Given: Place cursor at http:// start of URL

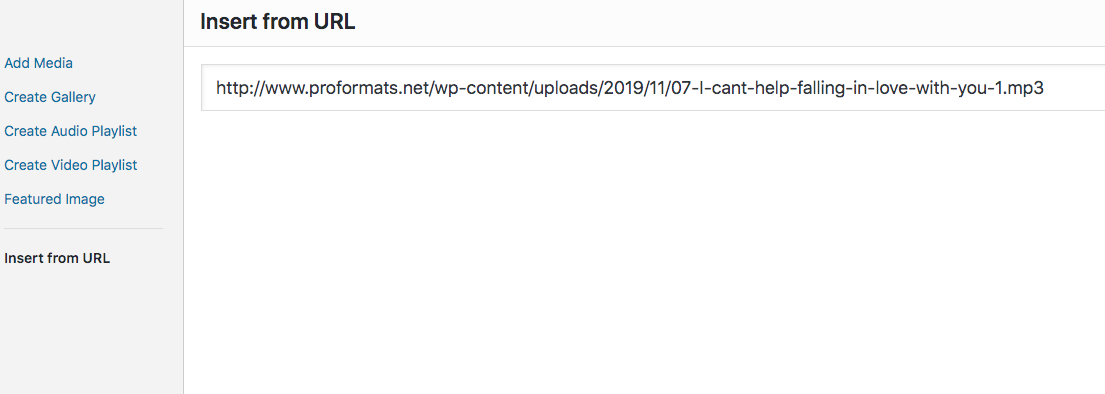Looking at the screenshot, I should (x=242, y=88).
